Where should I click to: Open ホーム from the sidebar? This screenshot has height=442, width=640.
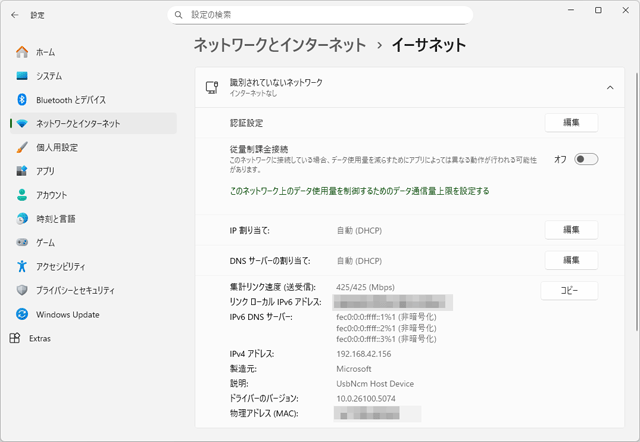point(45,52)
